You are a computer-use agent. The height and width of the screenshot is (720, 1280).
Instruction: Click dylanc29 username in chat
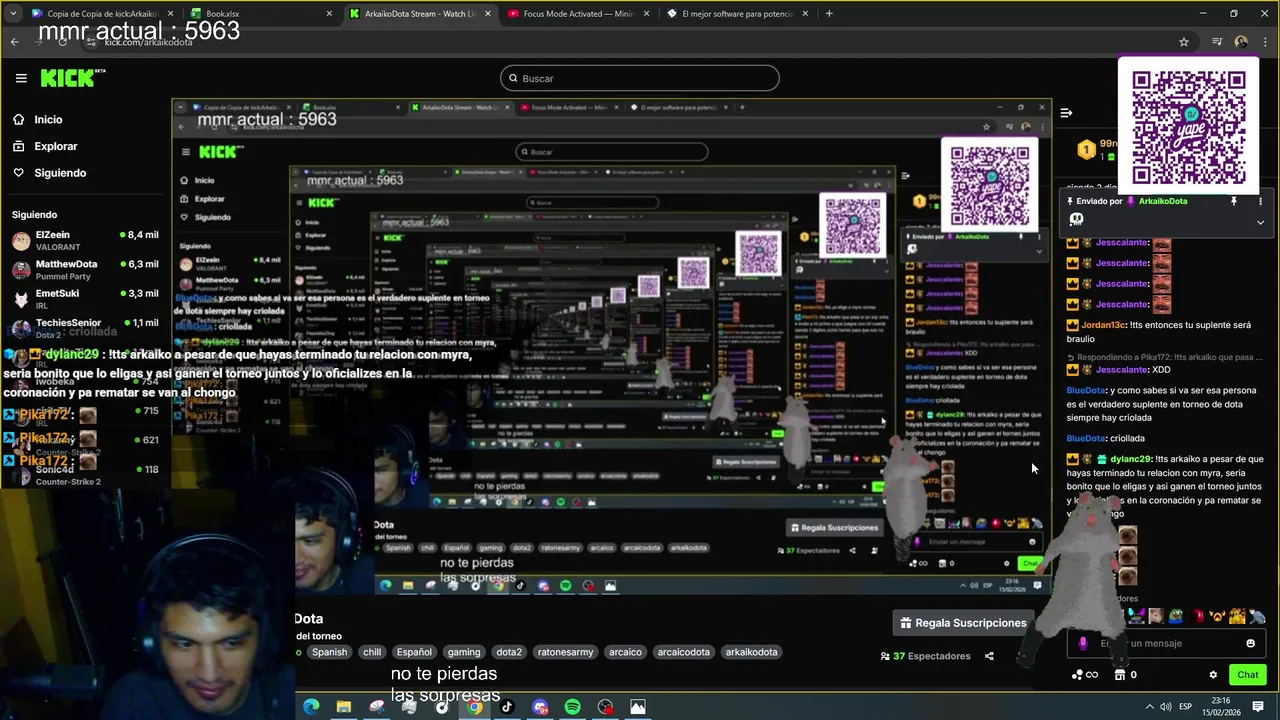point(1131,459)
